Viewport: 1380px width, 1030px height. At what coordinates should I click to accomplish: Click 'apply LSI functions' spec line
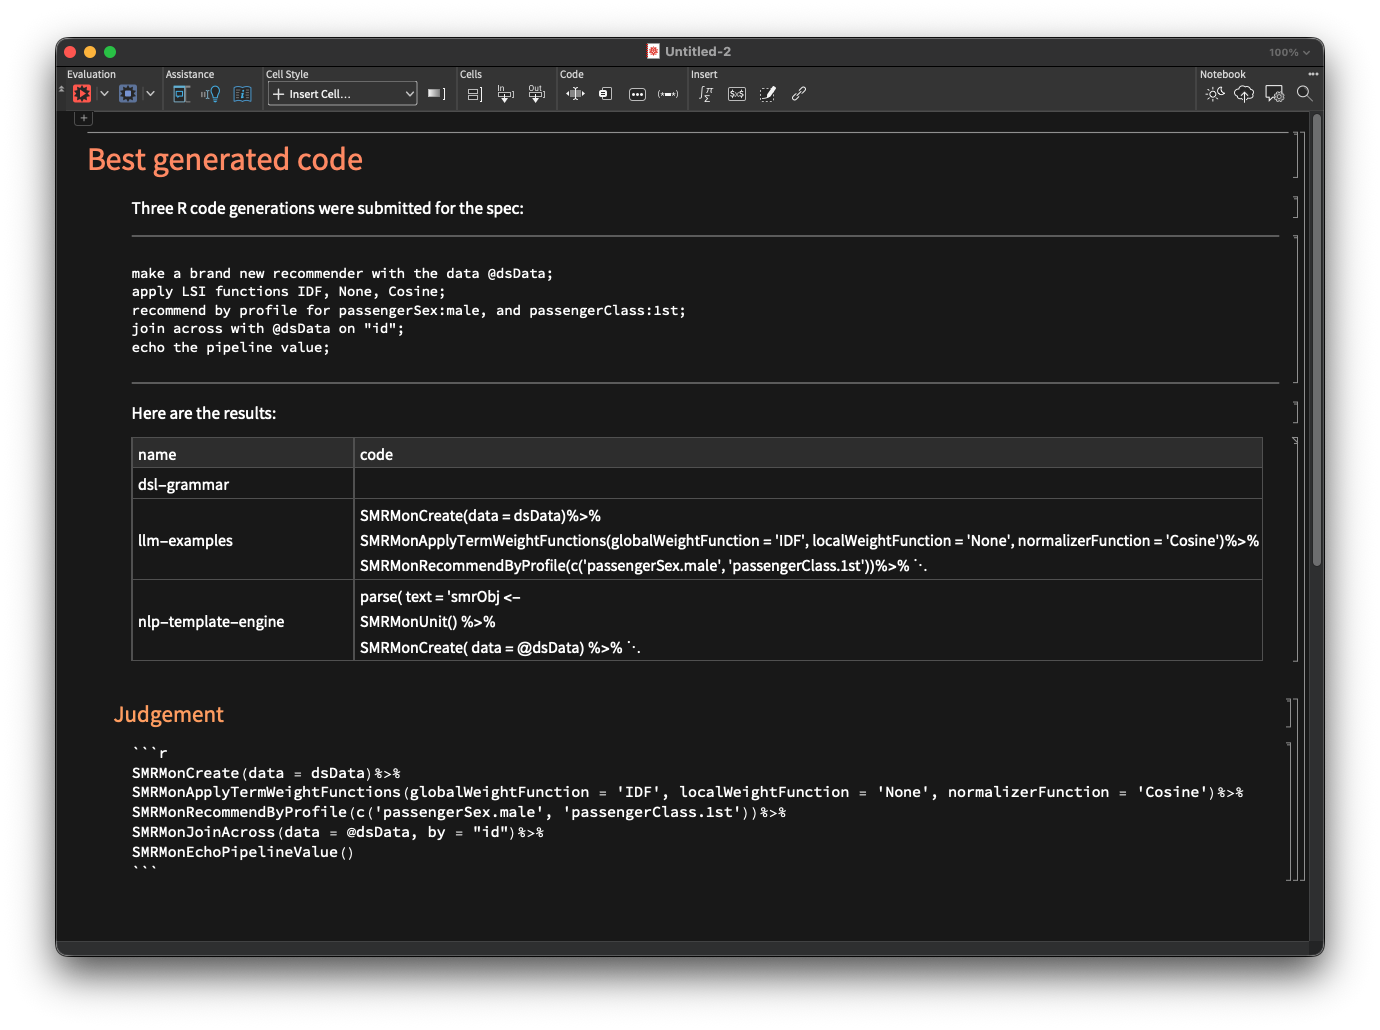pos(288,291)
